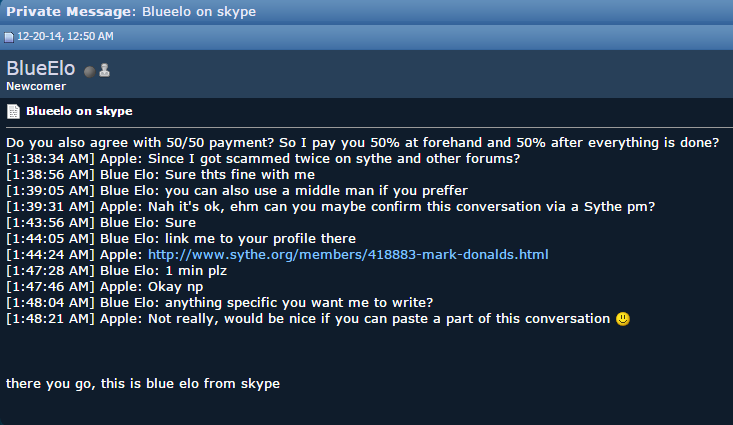733x425 pixels.
Task: Click the yellow smiley emoticon in the message
Action: 623,319
